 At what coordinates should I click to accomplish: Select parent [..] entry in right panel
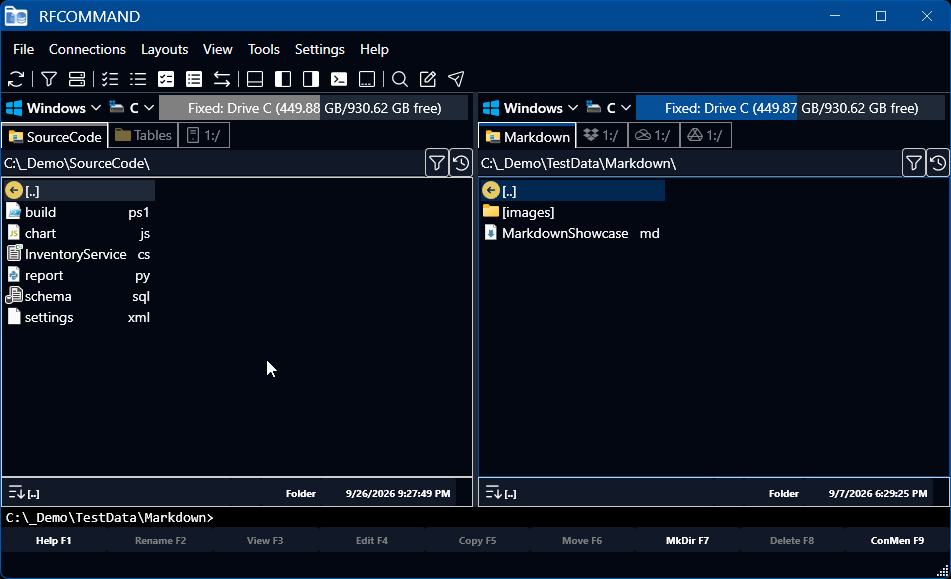point(573,191)
